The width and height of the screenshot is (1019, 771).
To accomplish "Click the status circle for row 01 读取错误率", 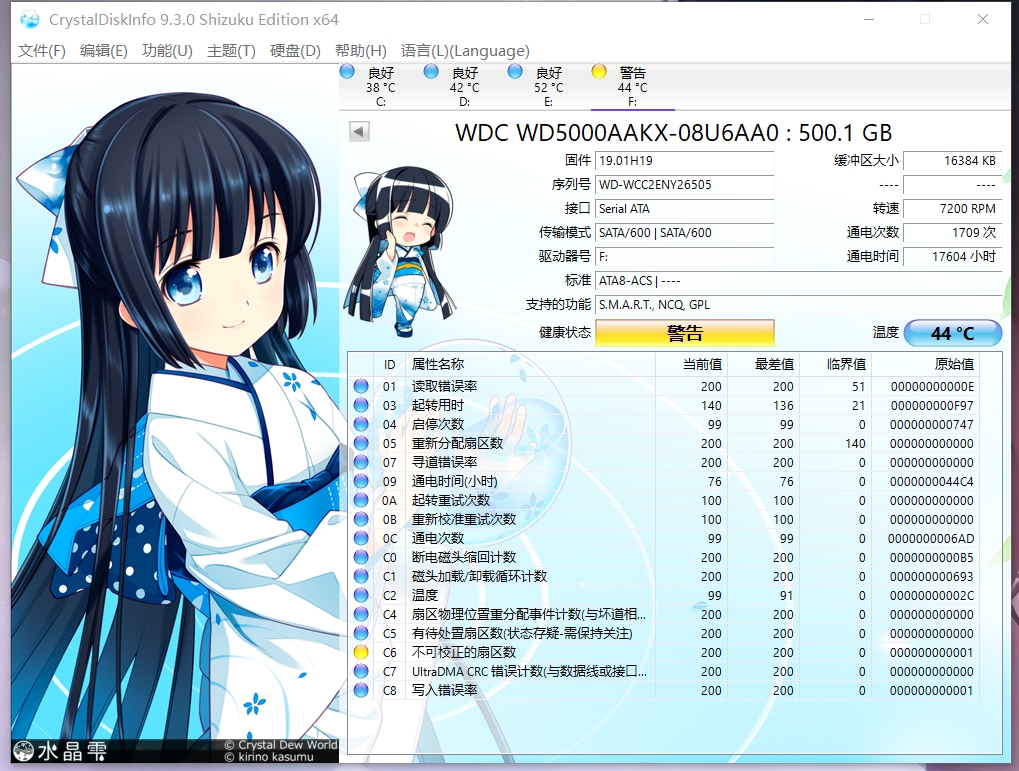I will click(361, 386).
